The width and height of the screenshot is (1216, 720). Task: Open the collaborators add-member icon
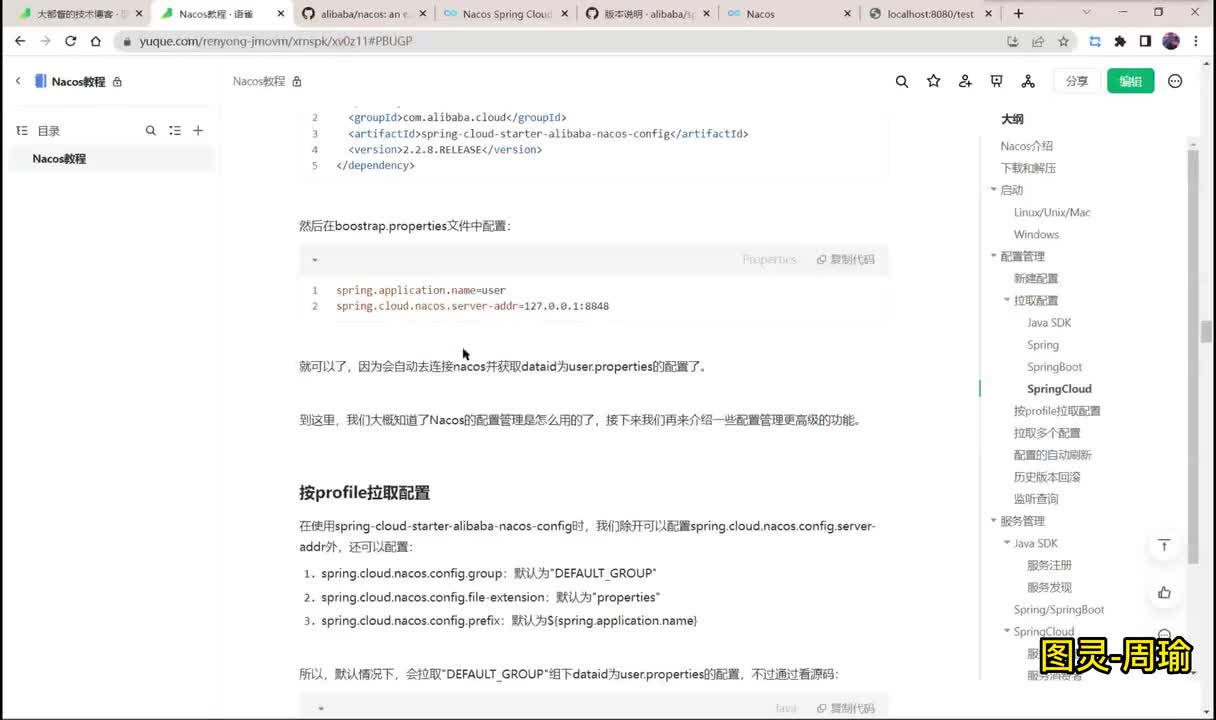(965, 81)
